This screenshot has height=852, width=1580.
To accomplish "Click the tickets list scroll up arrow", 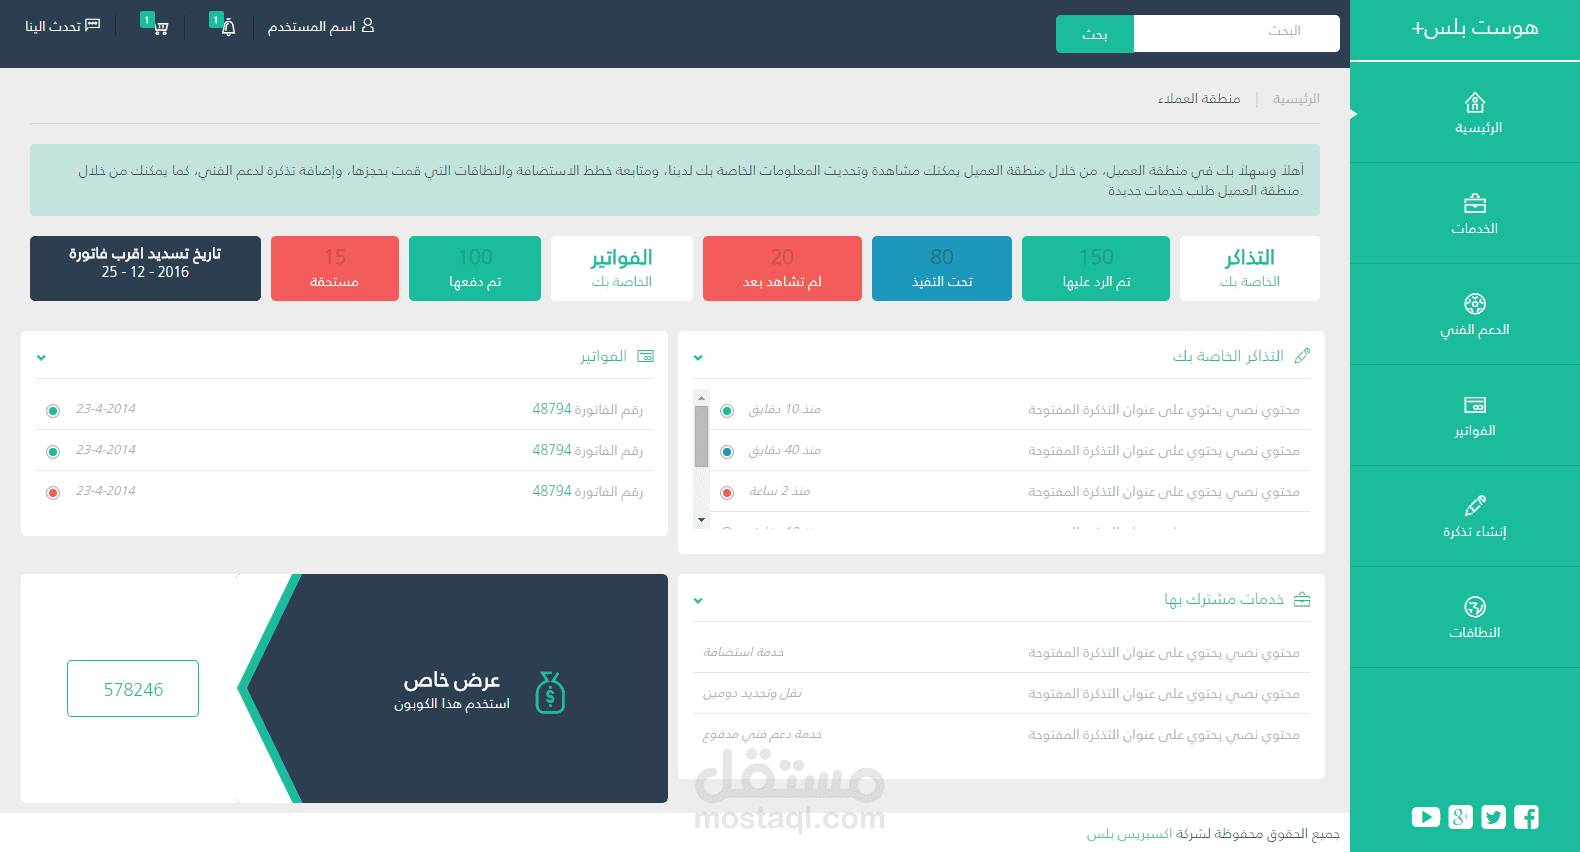I will 701,397.
